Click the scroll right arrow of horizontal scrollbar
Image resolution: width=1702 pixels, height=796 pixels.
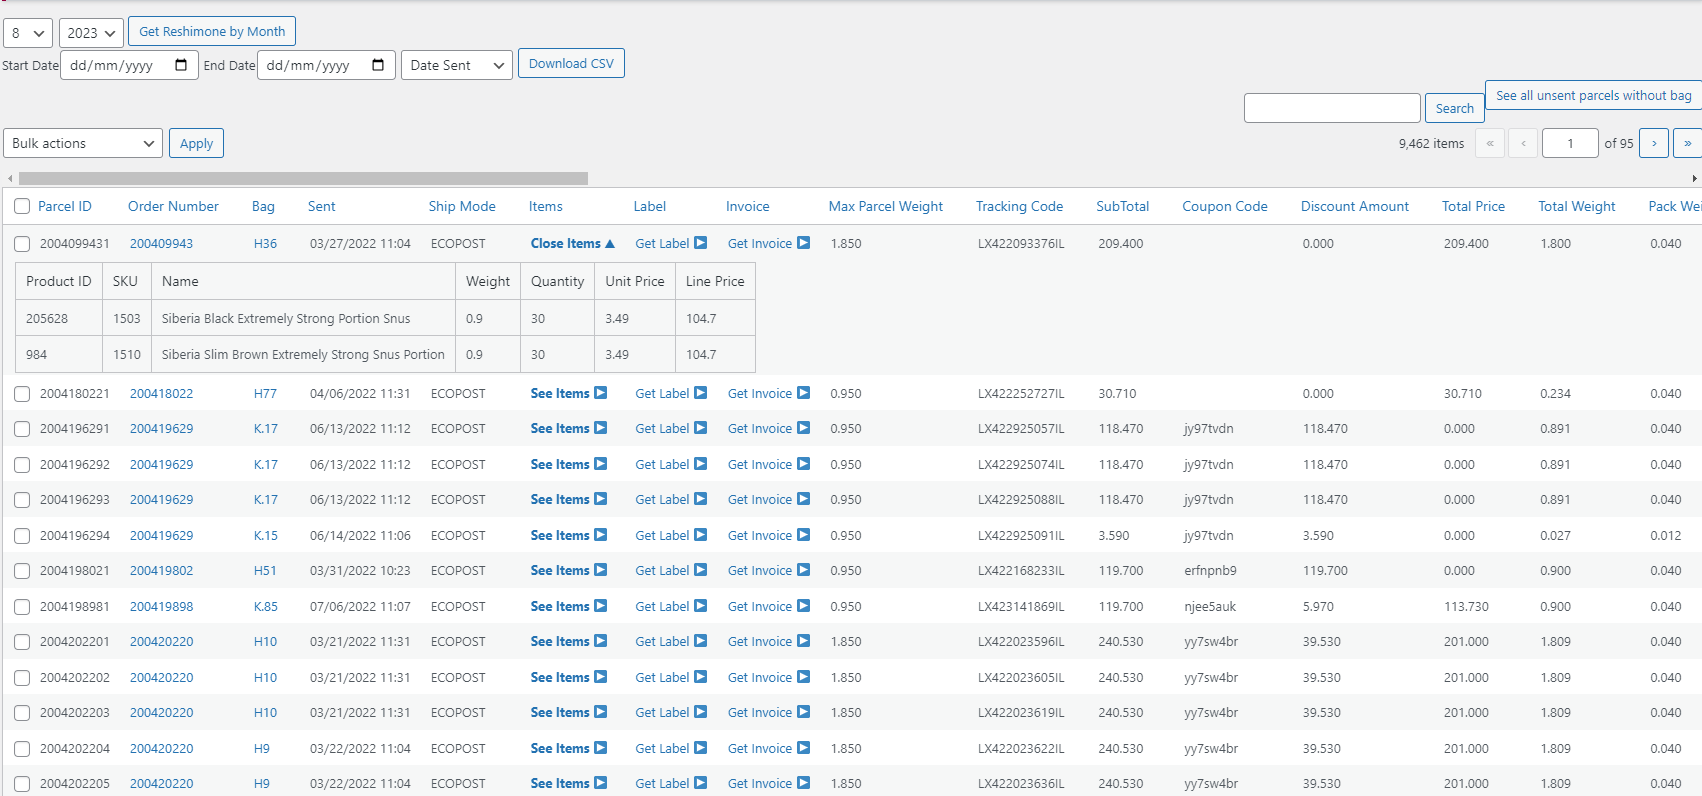1694,178
